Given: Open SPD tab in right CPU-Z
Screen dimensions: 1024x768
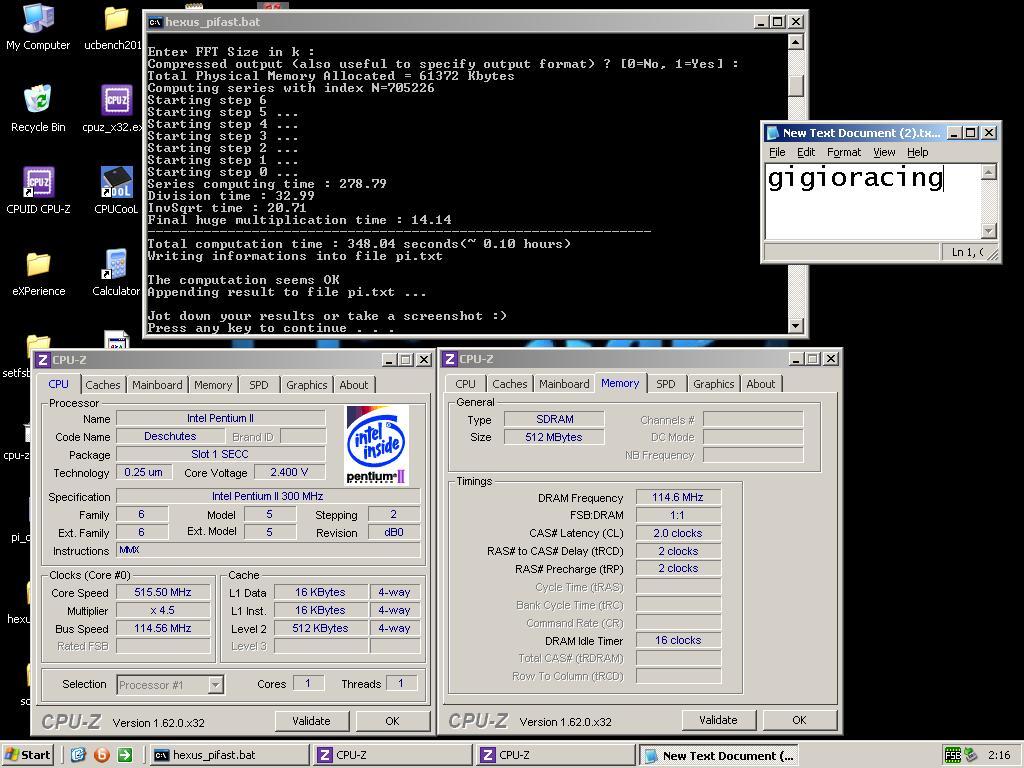Looking at the screenshot, I should point(665,384).
